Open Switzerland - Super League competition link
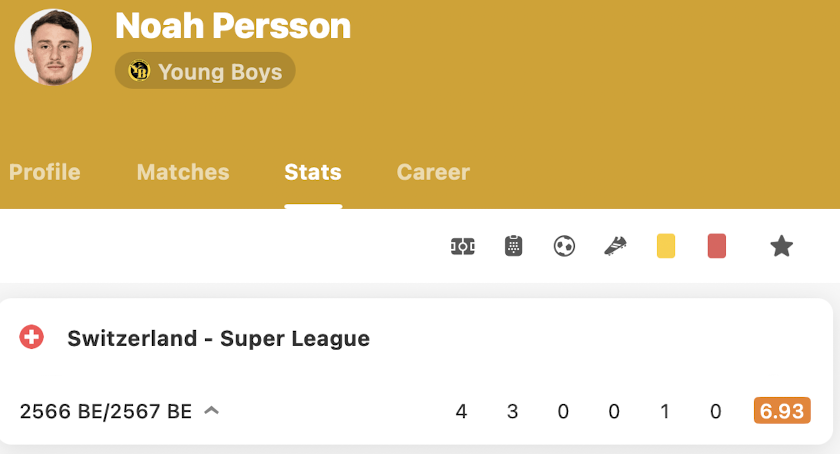The image size is (840, 454). (x=219, y=338)
